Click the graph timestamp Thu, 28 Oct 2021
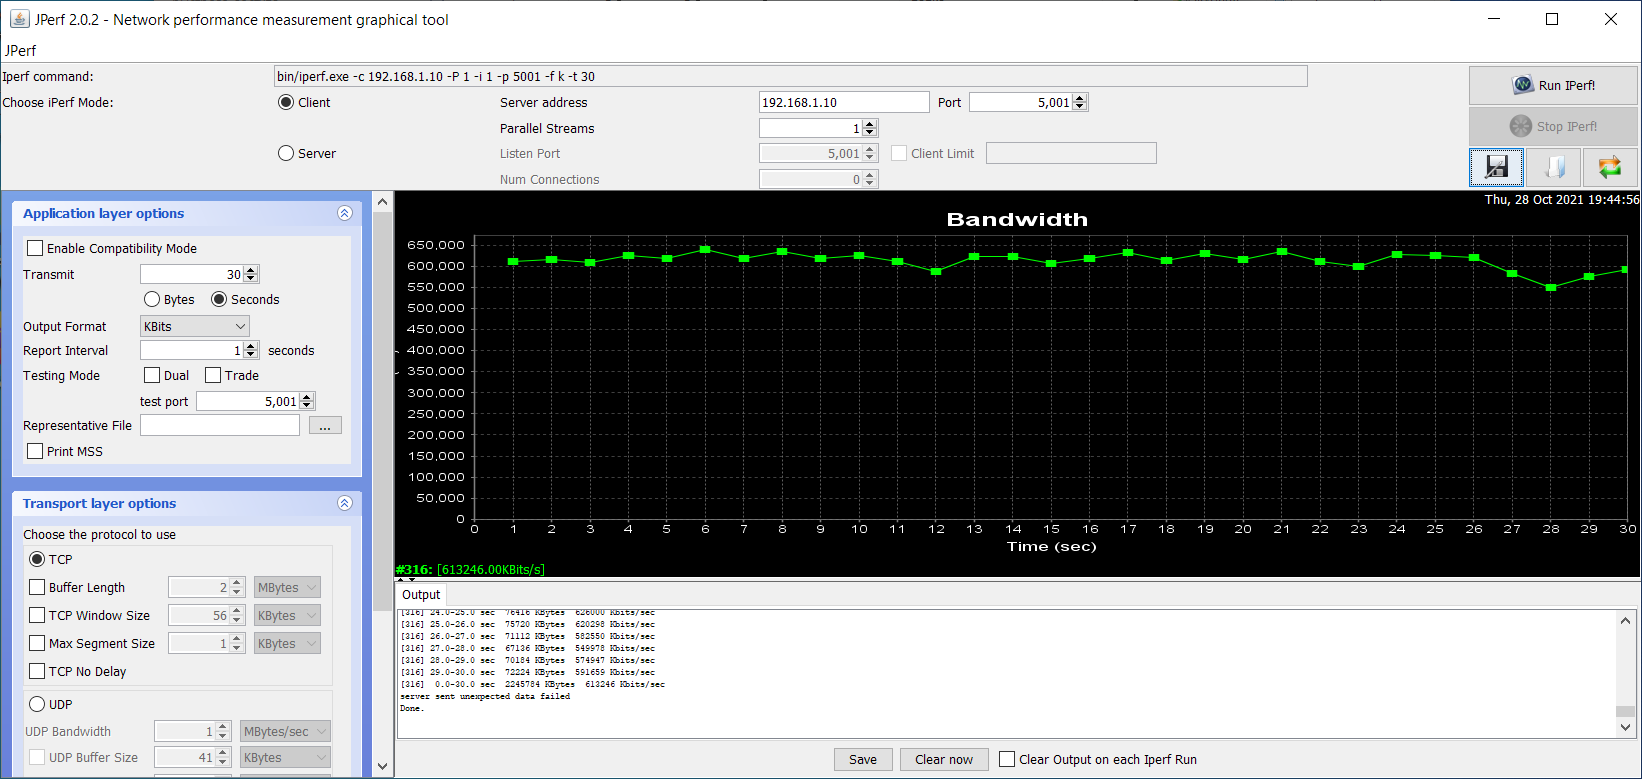 click(x=1561, y=199)
